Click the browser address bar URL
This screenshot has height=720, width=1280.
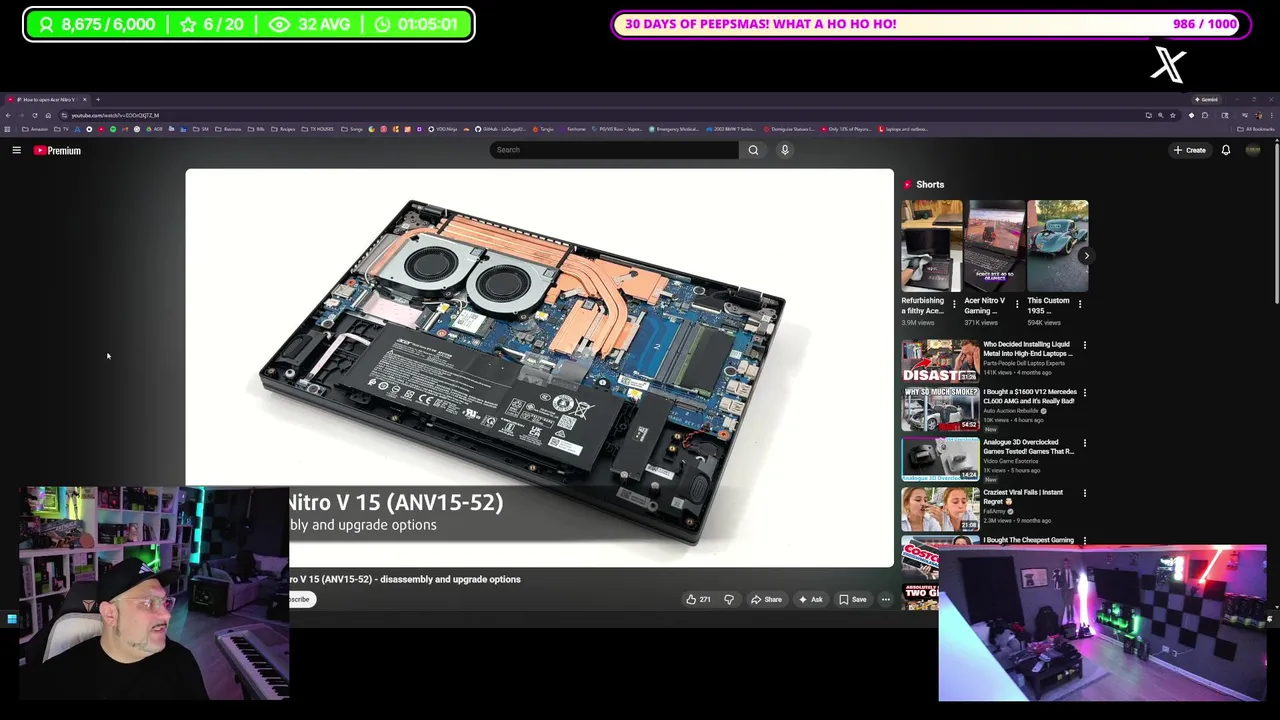pyautogui.click(x=115, y=115)
